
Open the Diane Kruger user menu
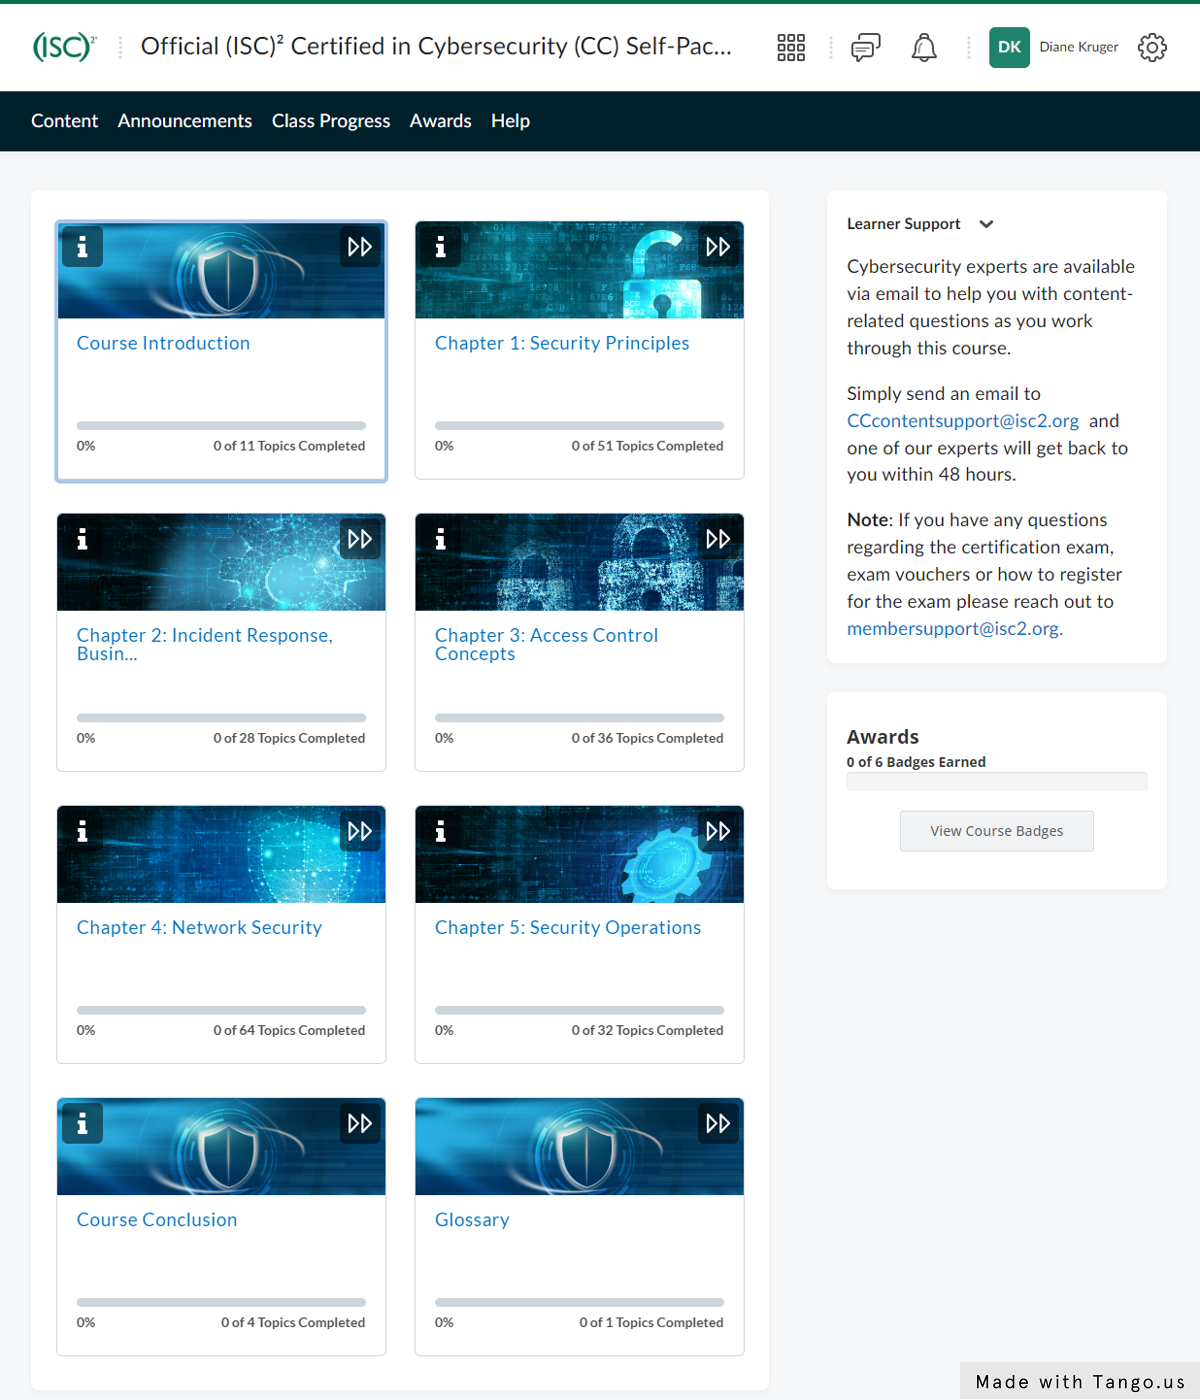1078,47
